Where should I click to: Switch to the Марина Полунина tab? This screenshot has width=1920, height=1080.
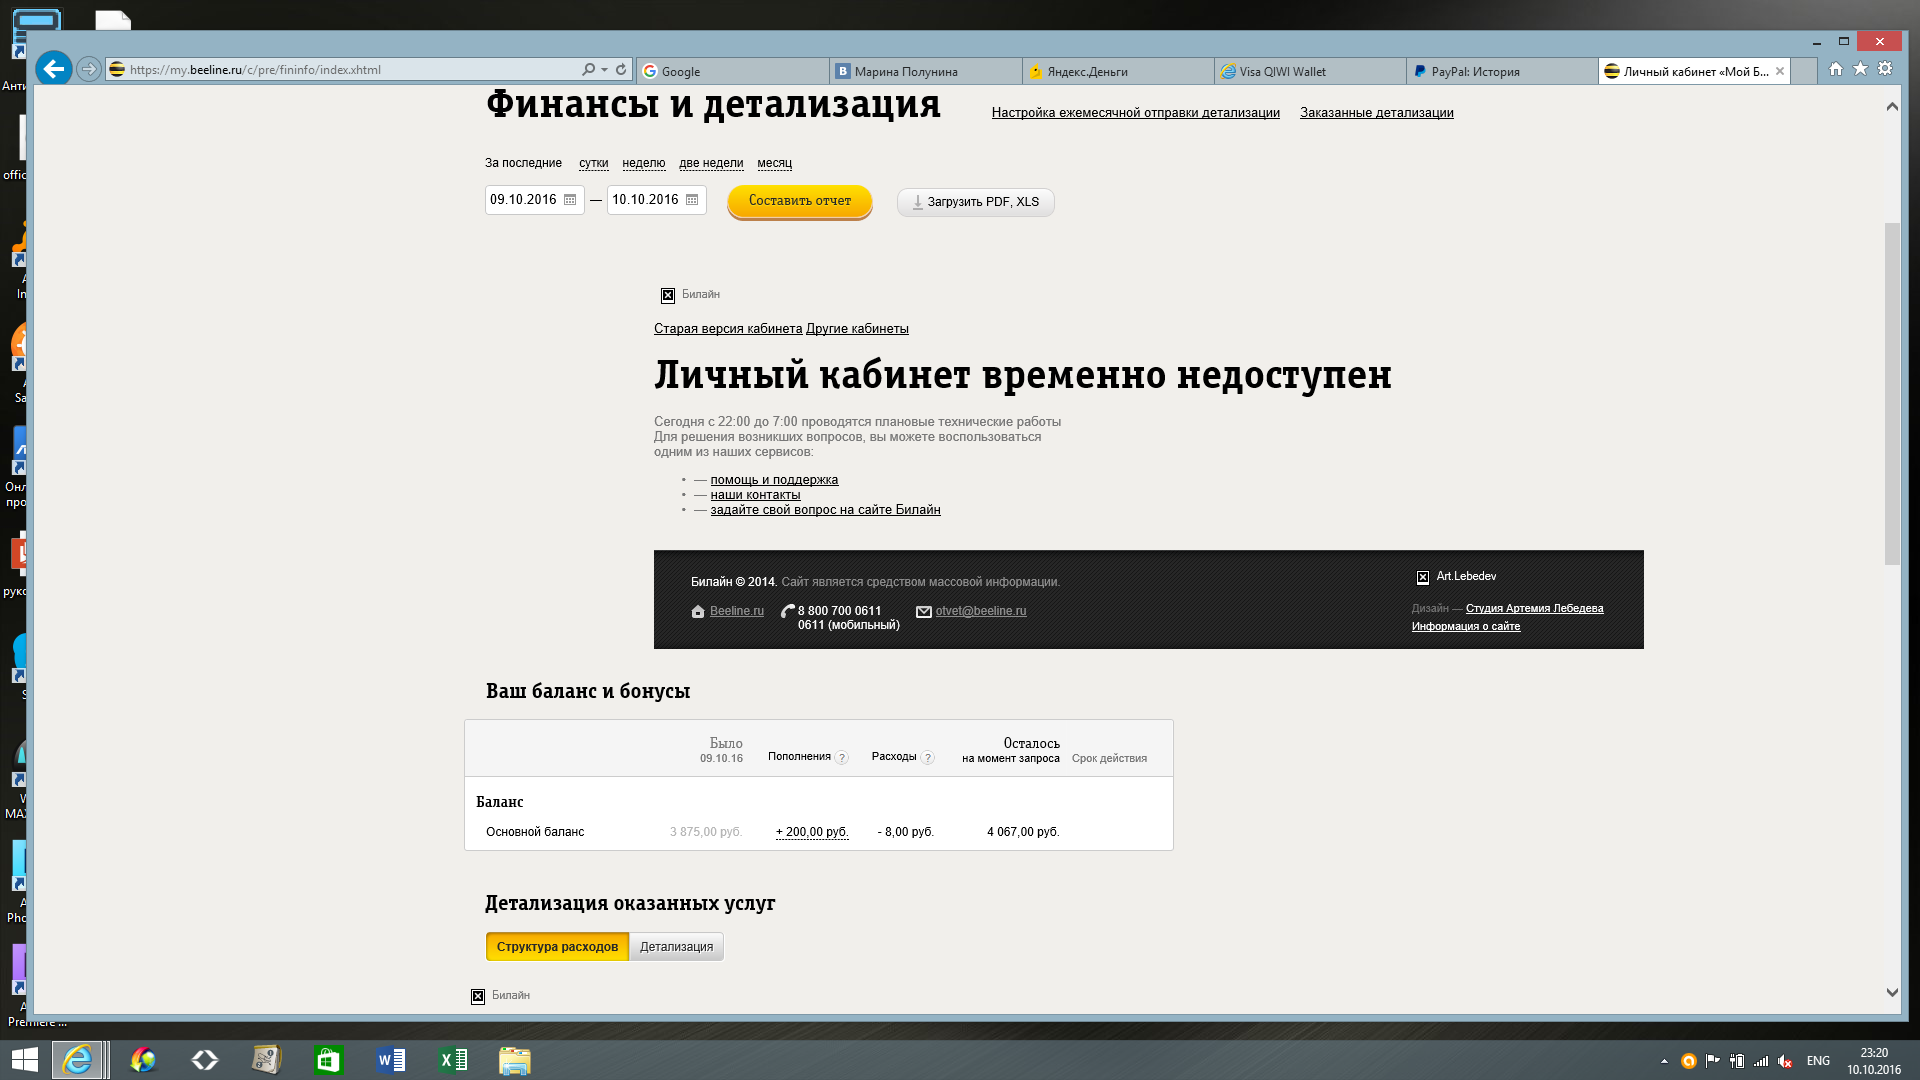926,71
